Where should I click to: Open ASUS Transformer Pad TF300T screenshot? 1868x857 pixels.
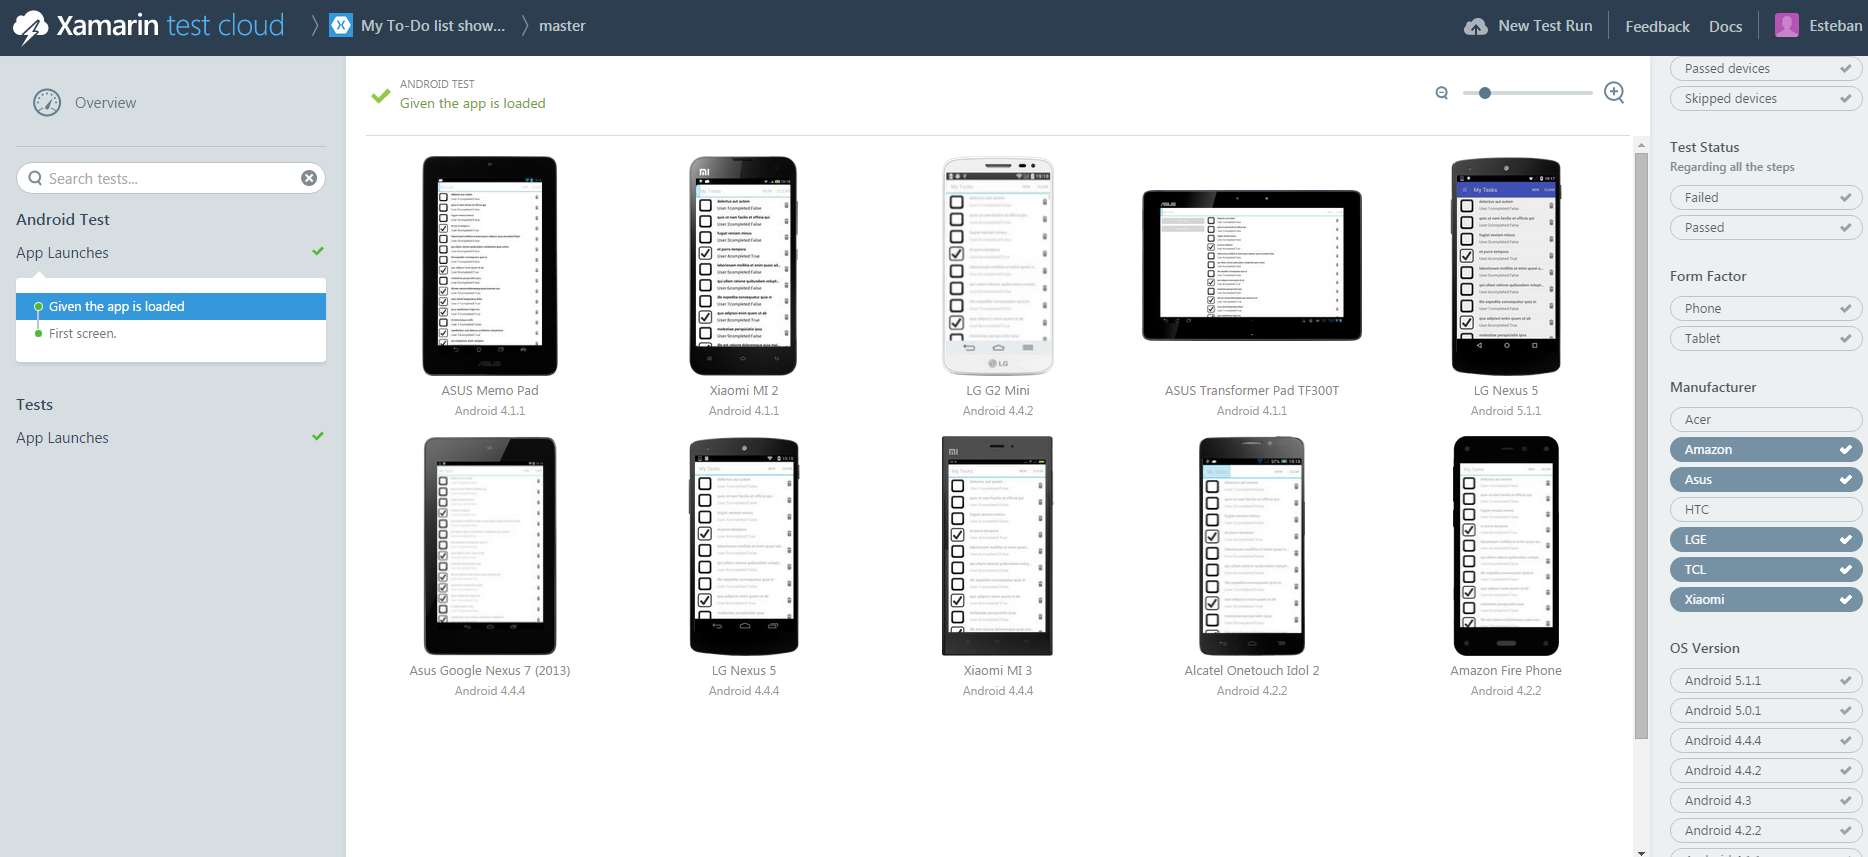point(1252,266)
